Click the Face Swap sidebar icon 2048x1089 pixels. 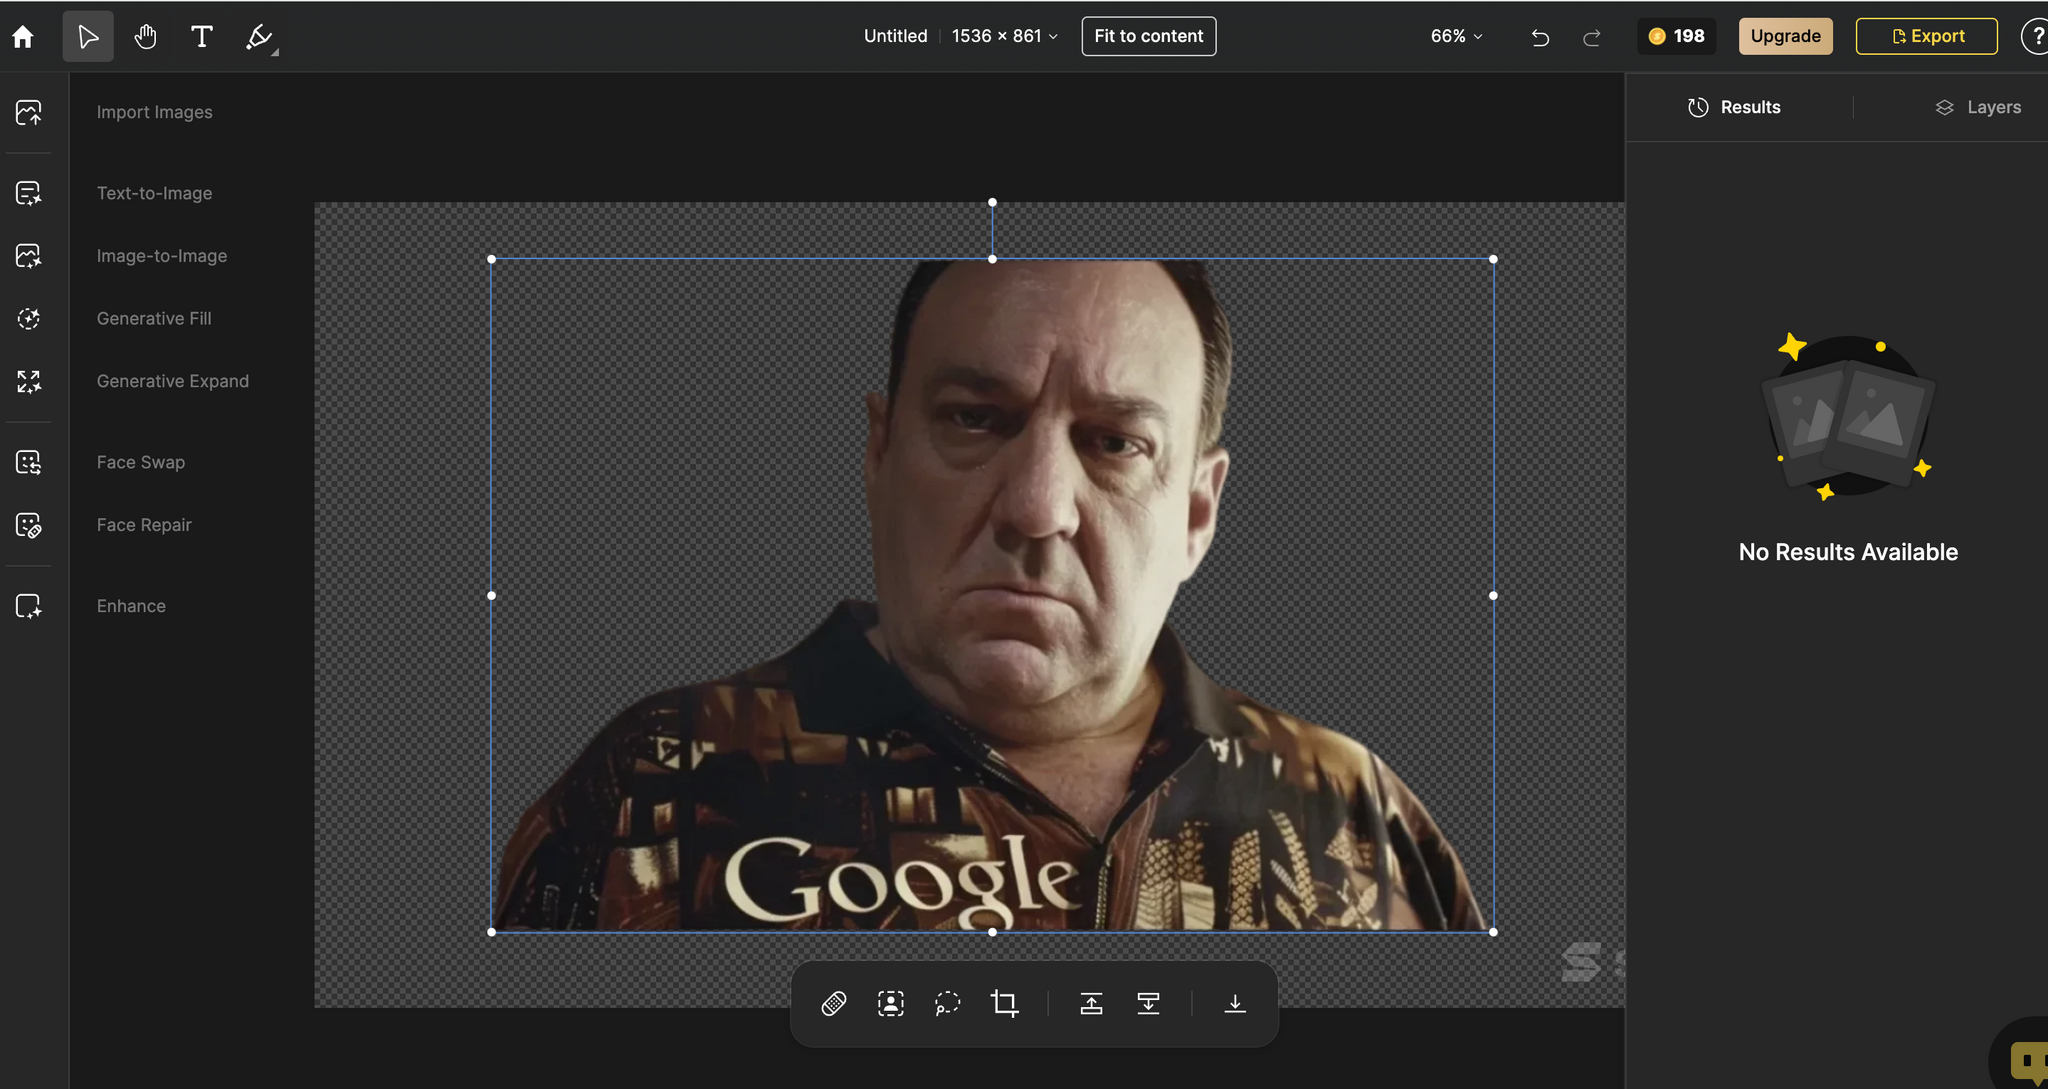coord(29,462)
